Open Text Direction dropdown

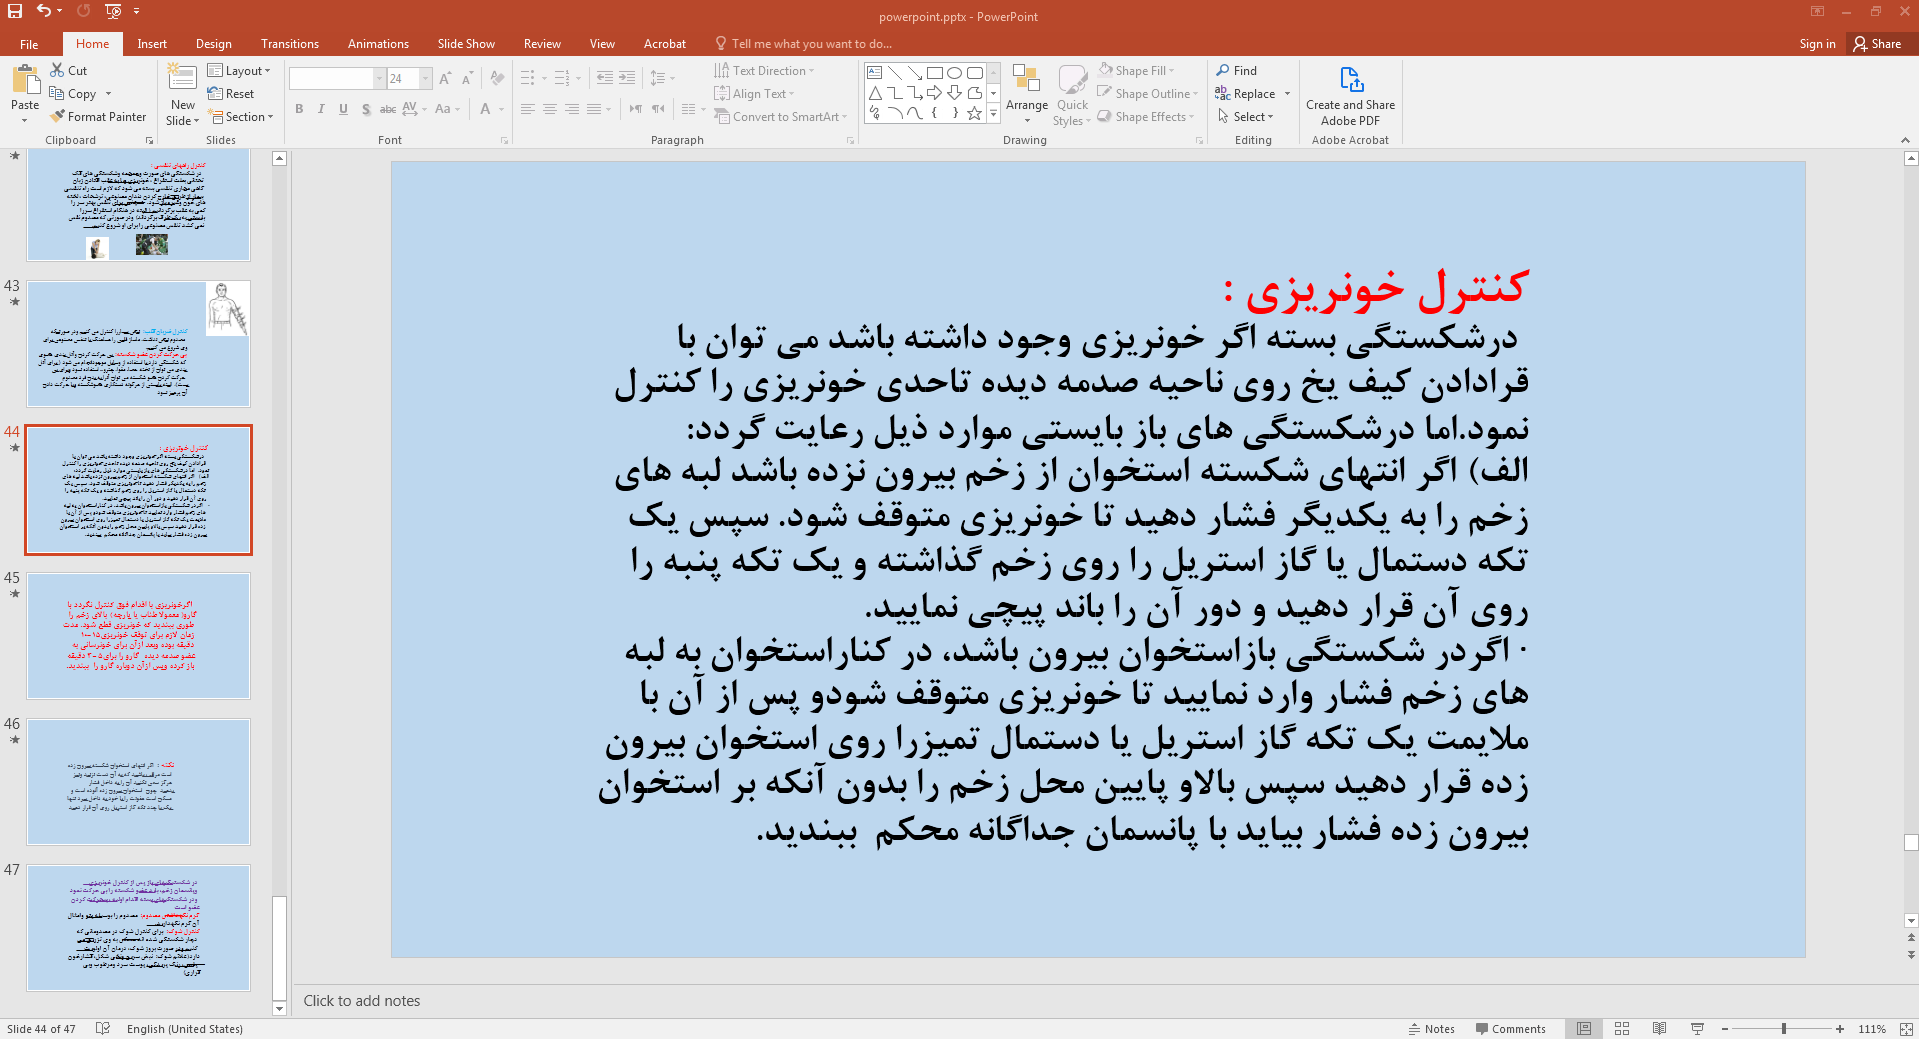[764, 70]
